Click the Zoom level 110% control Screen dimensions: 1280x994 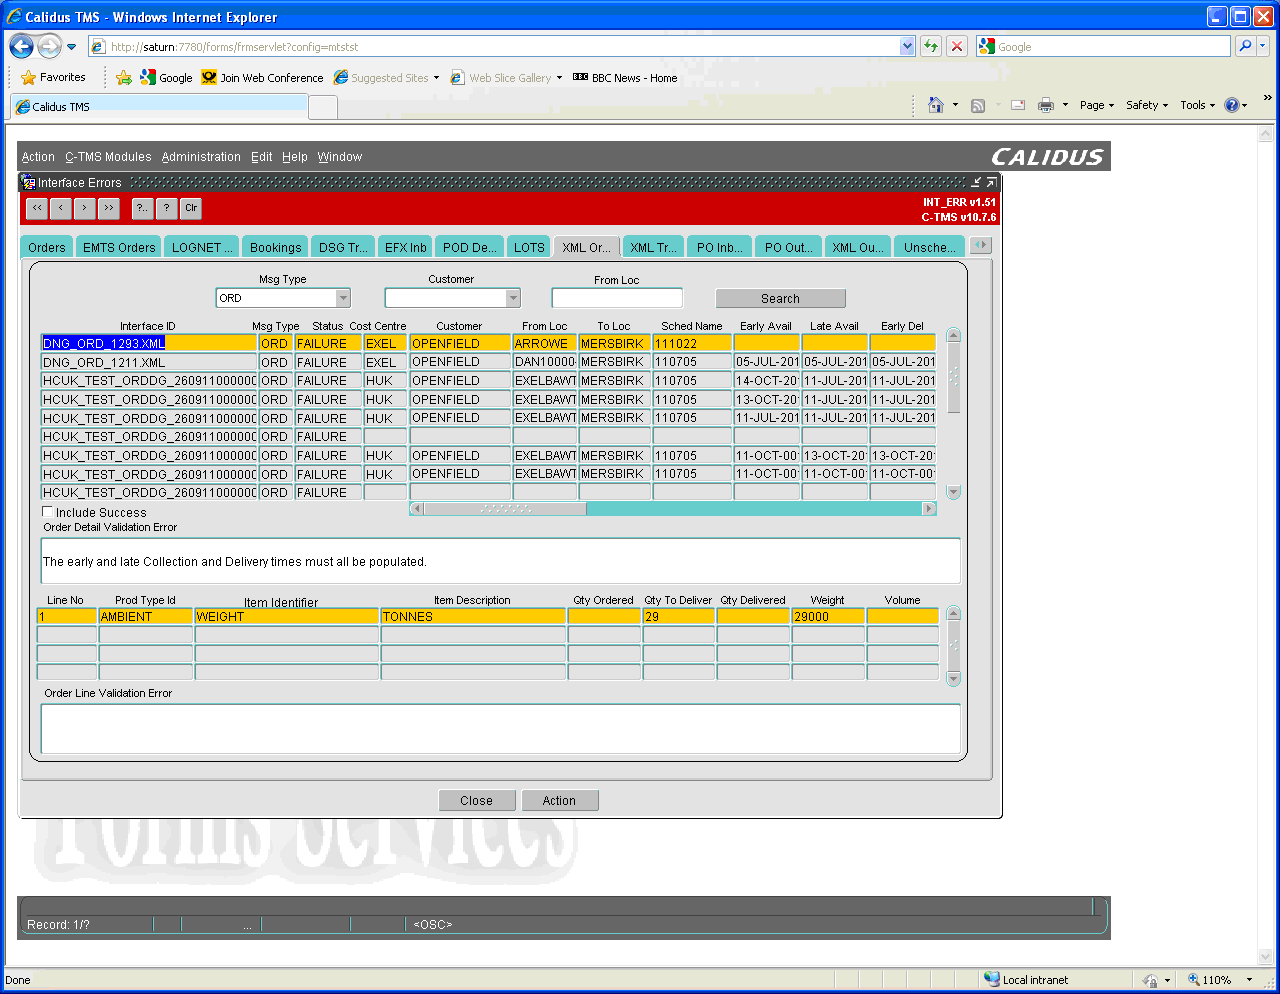[1219, 980]
